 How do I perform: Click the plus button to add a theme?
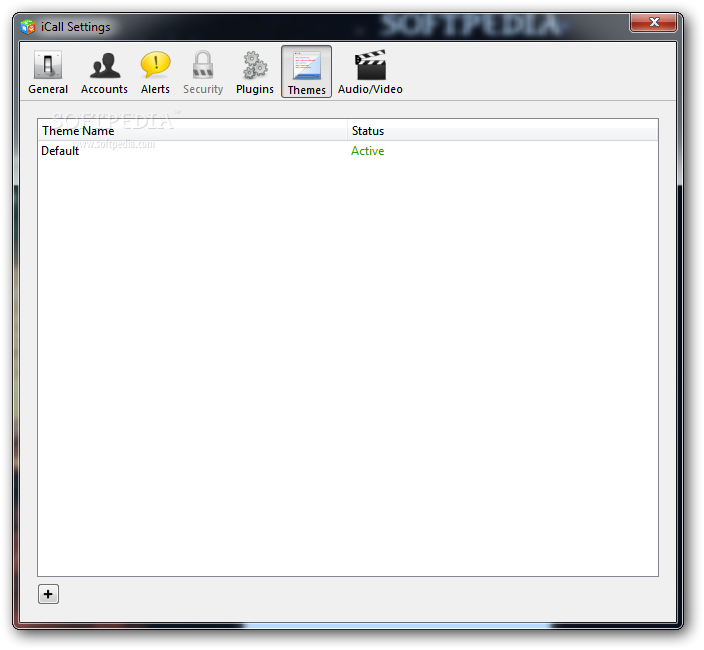pos(48,594)
